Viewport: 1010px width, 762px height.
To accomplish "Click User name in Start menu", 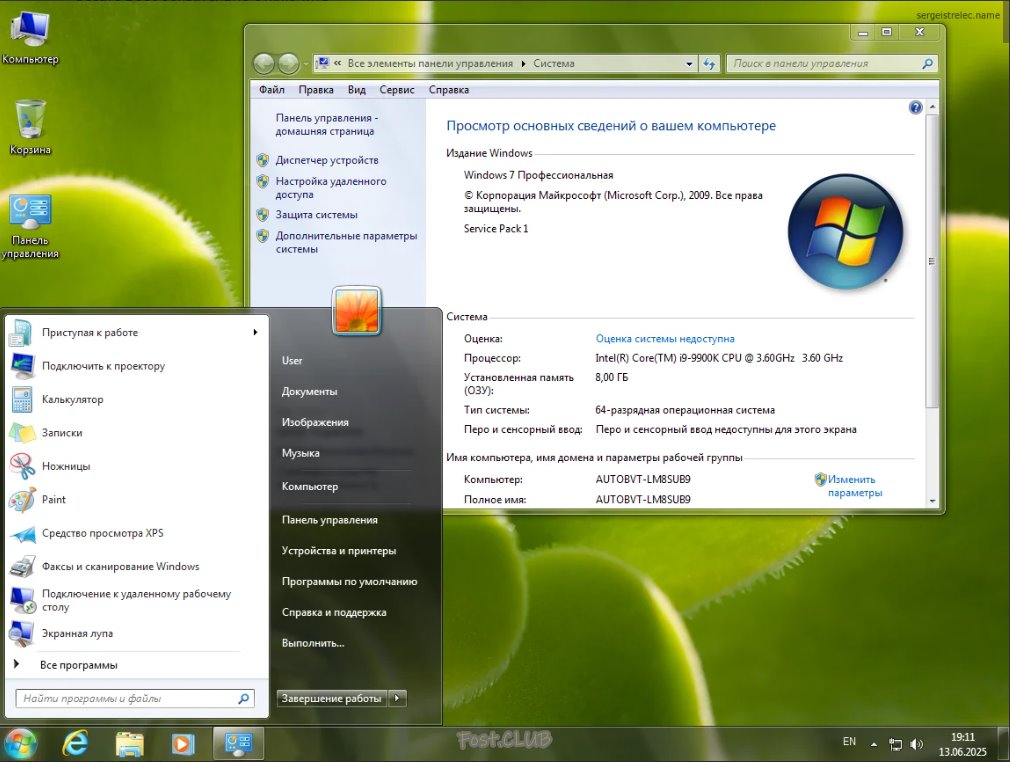I will pyautogui.click(x=292, y=361).
